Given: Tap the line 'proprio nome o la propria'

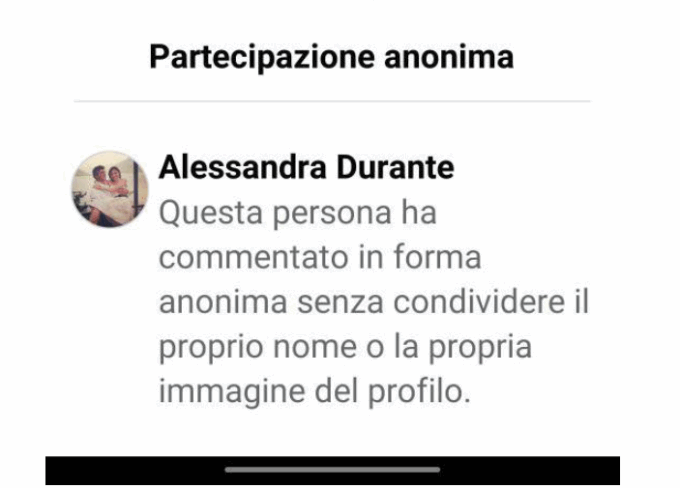Looking at the screenshot, I should pyautogui.click(x=345, y=348).
